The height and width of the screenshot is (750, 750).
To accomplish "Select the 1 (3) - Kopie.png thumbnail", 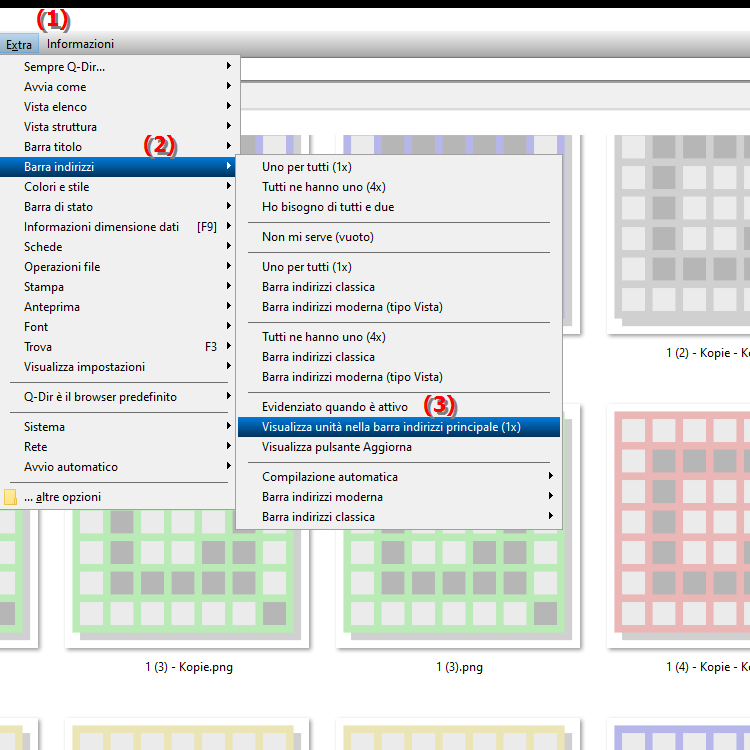I will point(187,579).
